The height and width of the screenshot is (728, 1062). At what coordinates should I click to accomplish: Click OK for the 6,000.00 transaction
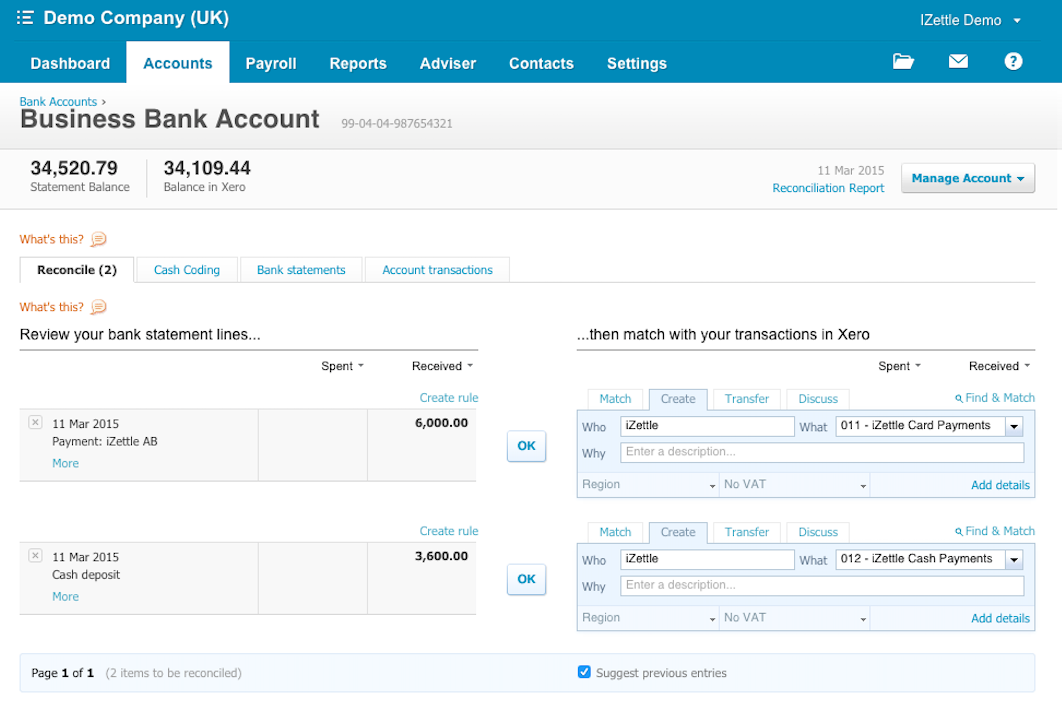pyautogui.click(x=526, y=447)
